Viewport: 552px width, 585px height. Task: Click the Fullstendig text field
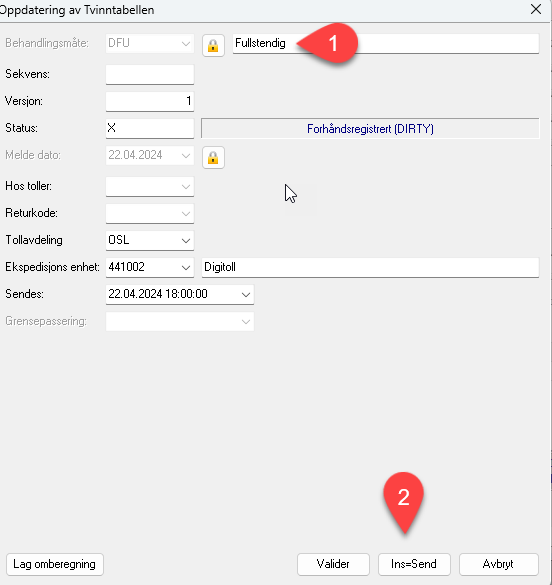tap(386, 44)
